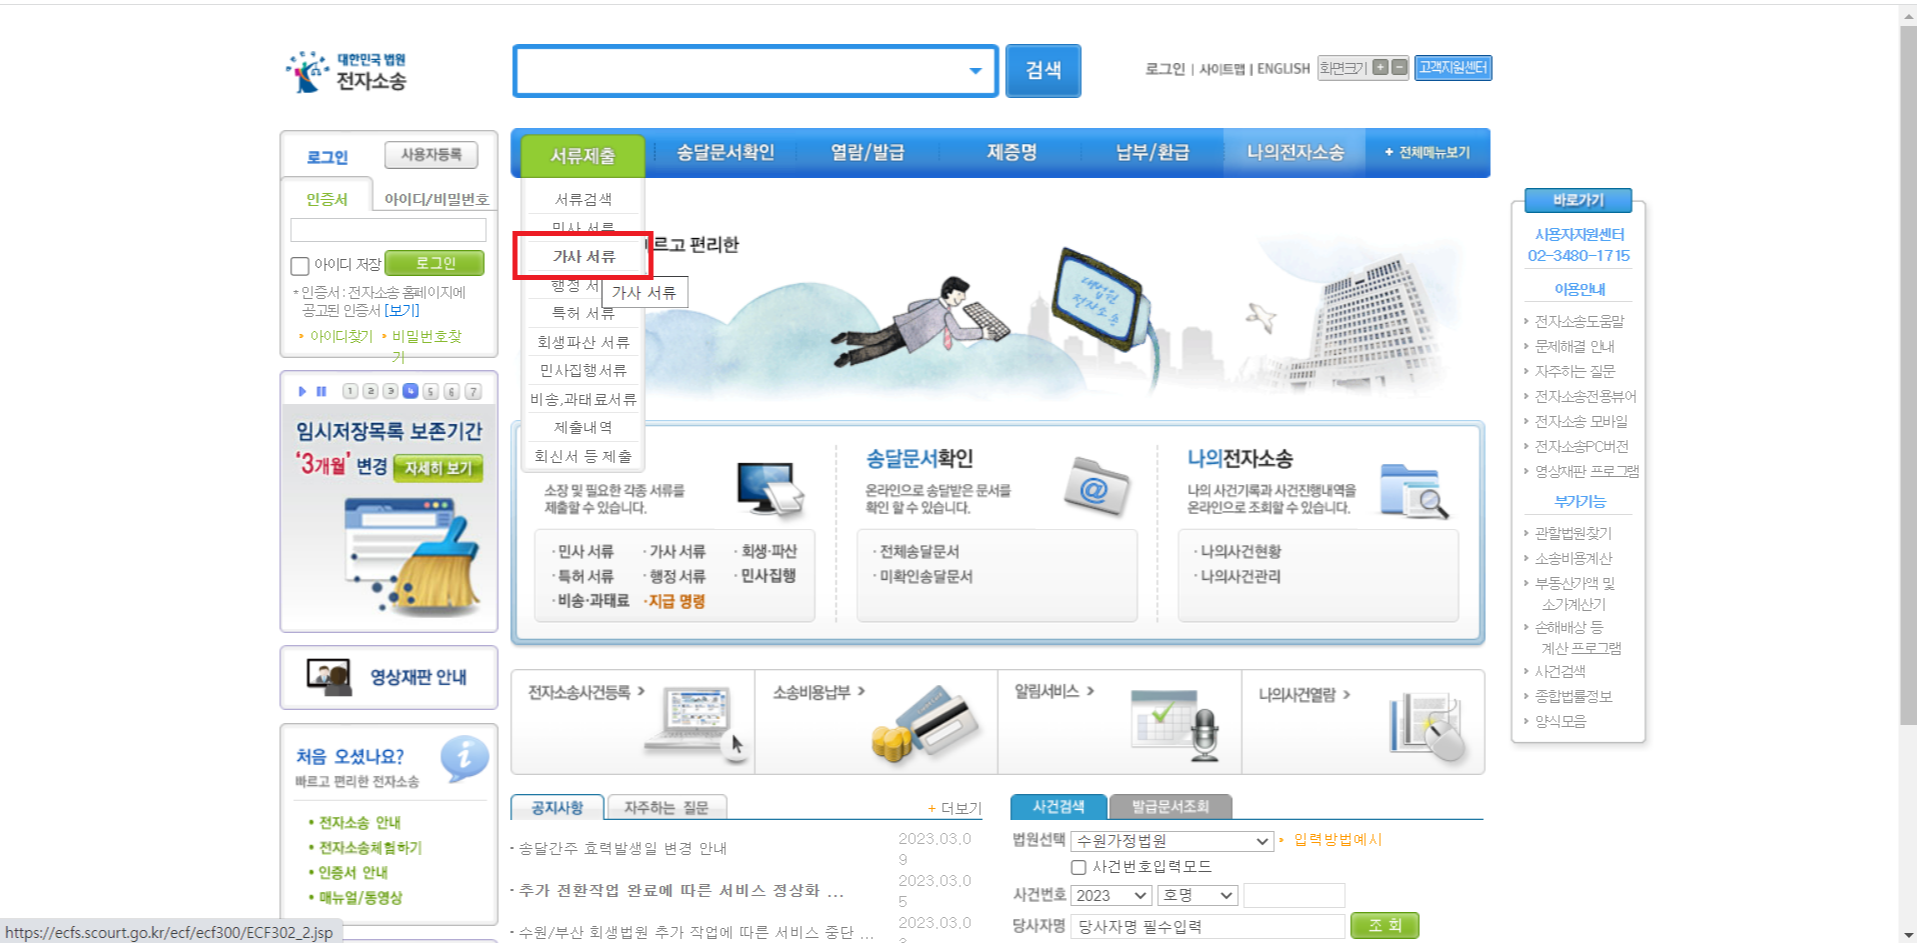Switch to 발급문서조회 tab
The height and width of the screenshot is (943, 1917).
coord(1170,806)
